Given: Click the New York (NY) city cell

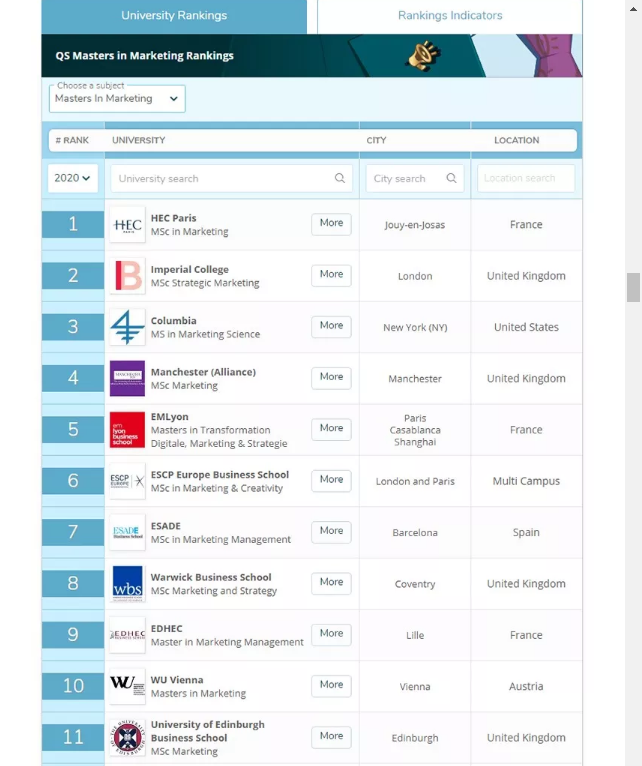Looking at the screenshot, I should (415, 328).
